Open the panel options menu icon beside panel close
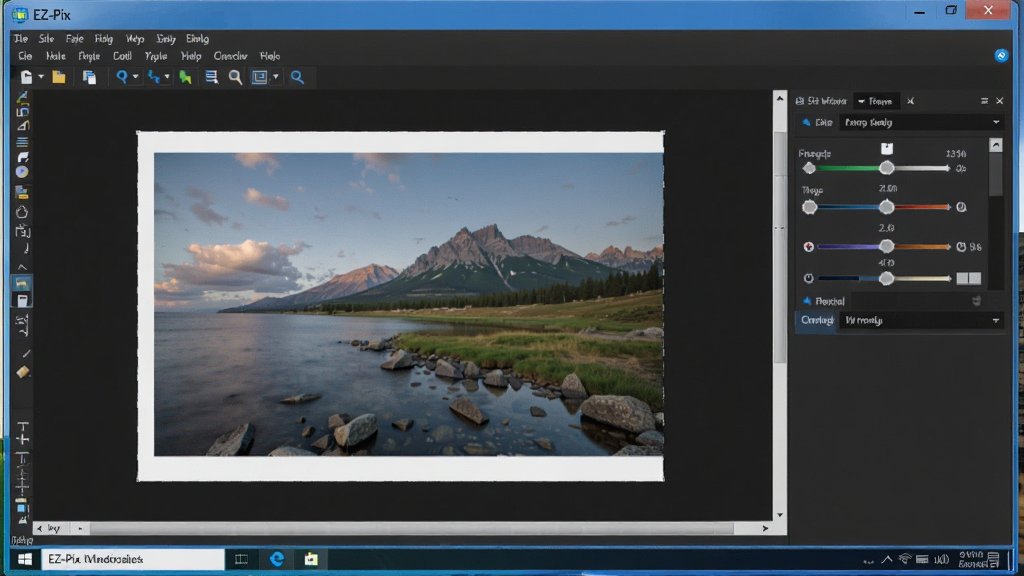 tap(984, 101)
